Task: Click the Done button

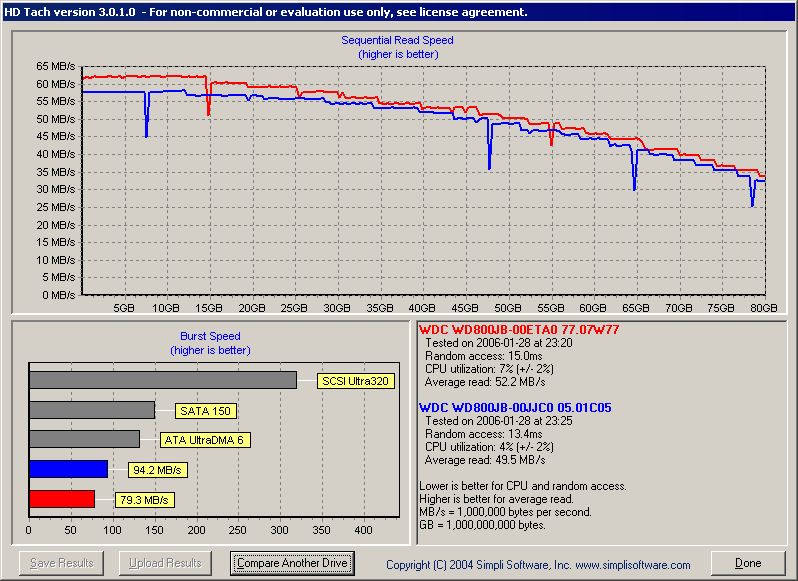Action: tap(748, 563)
